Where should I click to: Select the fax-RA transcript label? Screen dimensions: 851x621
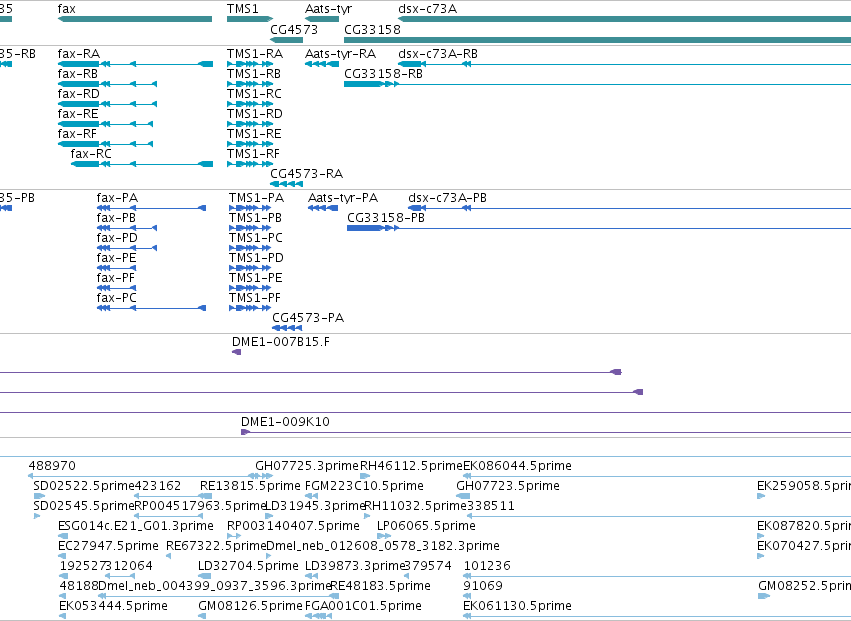(79, 54)
